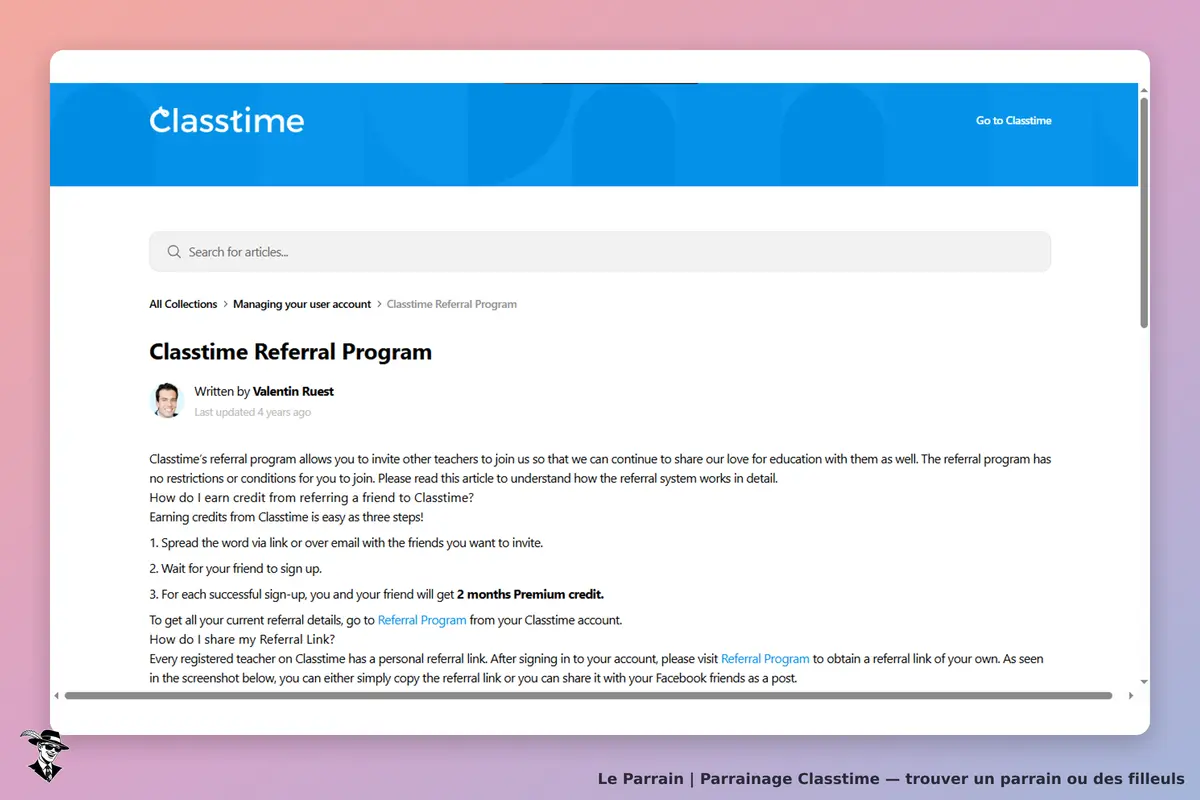Open Referral Program link after 'please visit'

(x=765, y=659)
